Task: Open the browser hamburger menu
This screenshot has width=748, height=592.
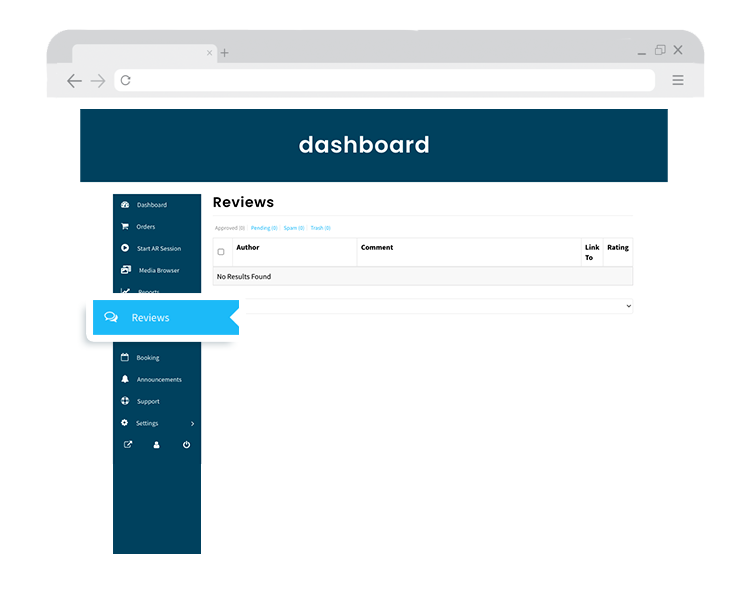Action: point(678,80)
